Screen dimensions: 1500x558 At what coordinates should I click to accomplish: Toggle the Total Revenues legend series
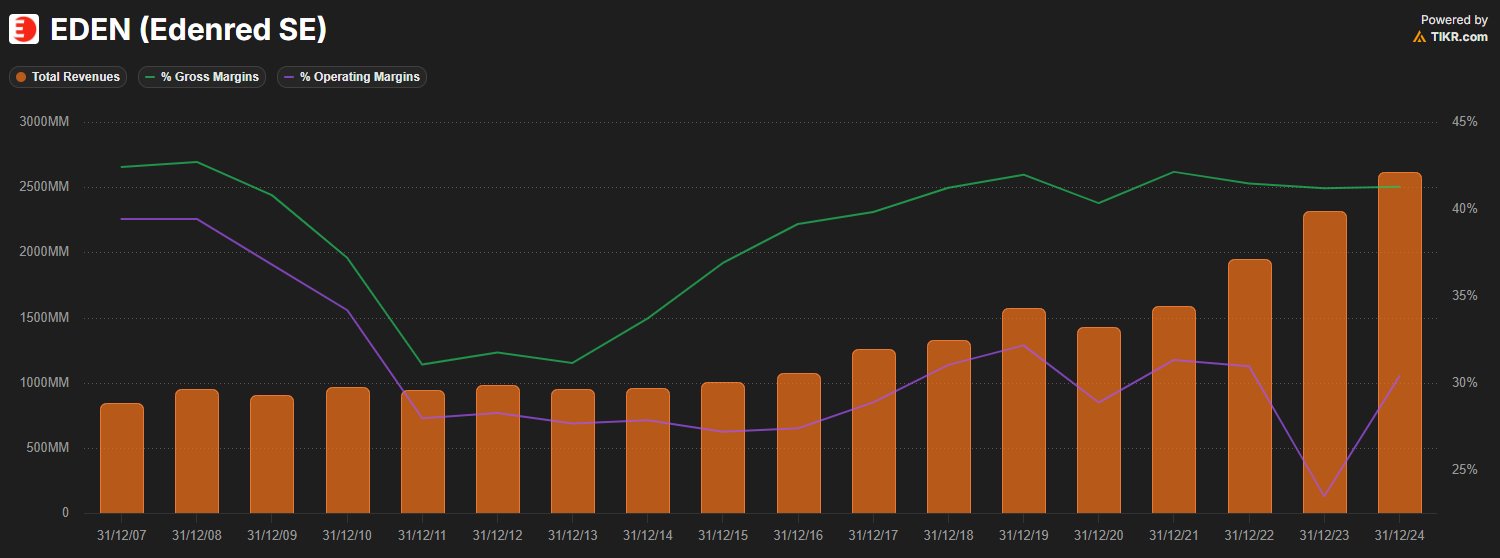point(68,77)
